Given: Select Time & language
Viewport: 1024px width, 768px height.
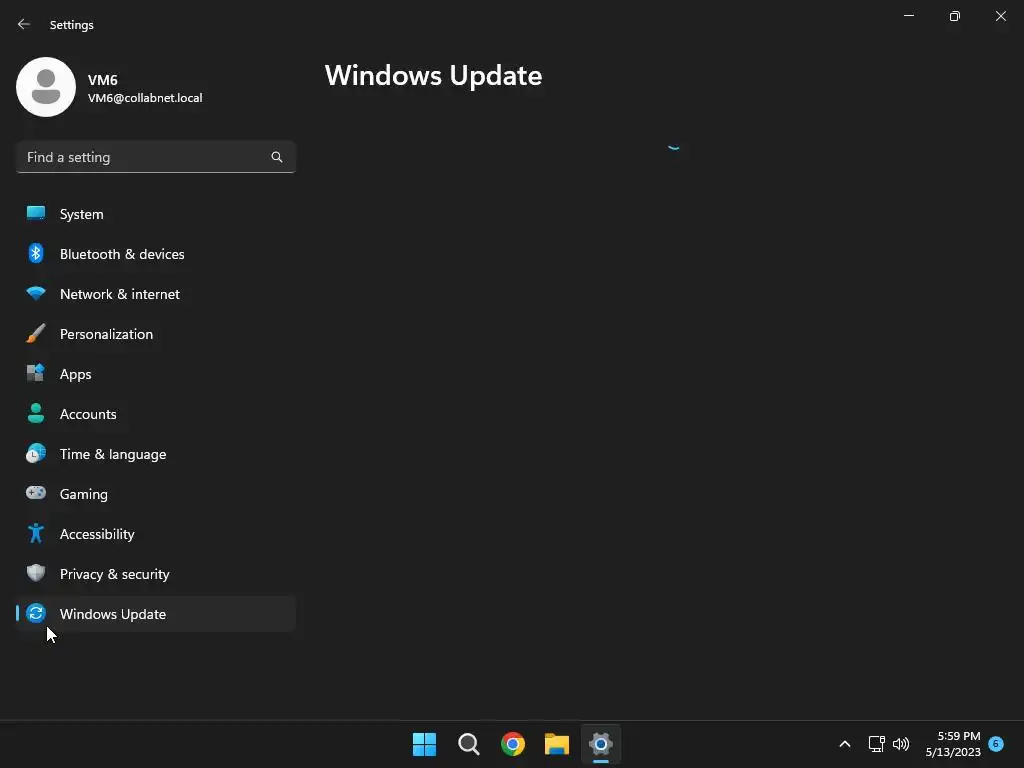Looking at the screenshot, I should (x=155, y=454).
